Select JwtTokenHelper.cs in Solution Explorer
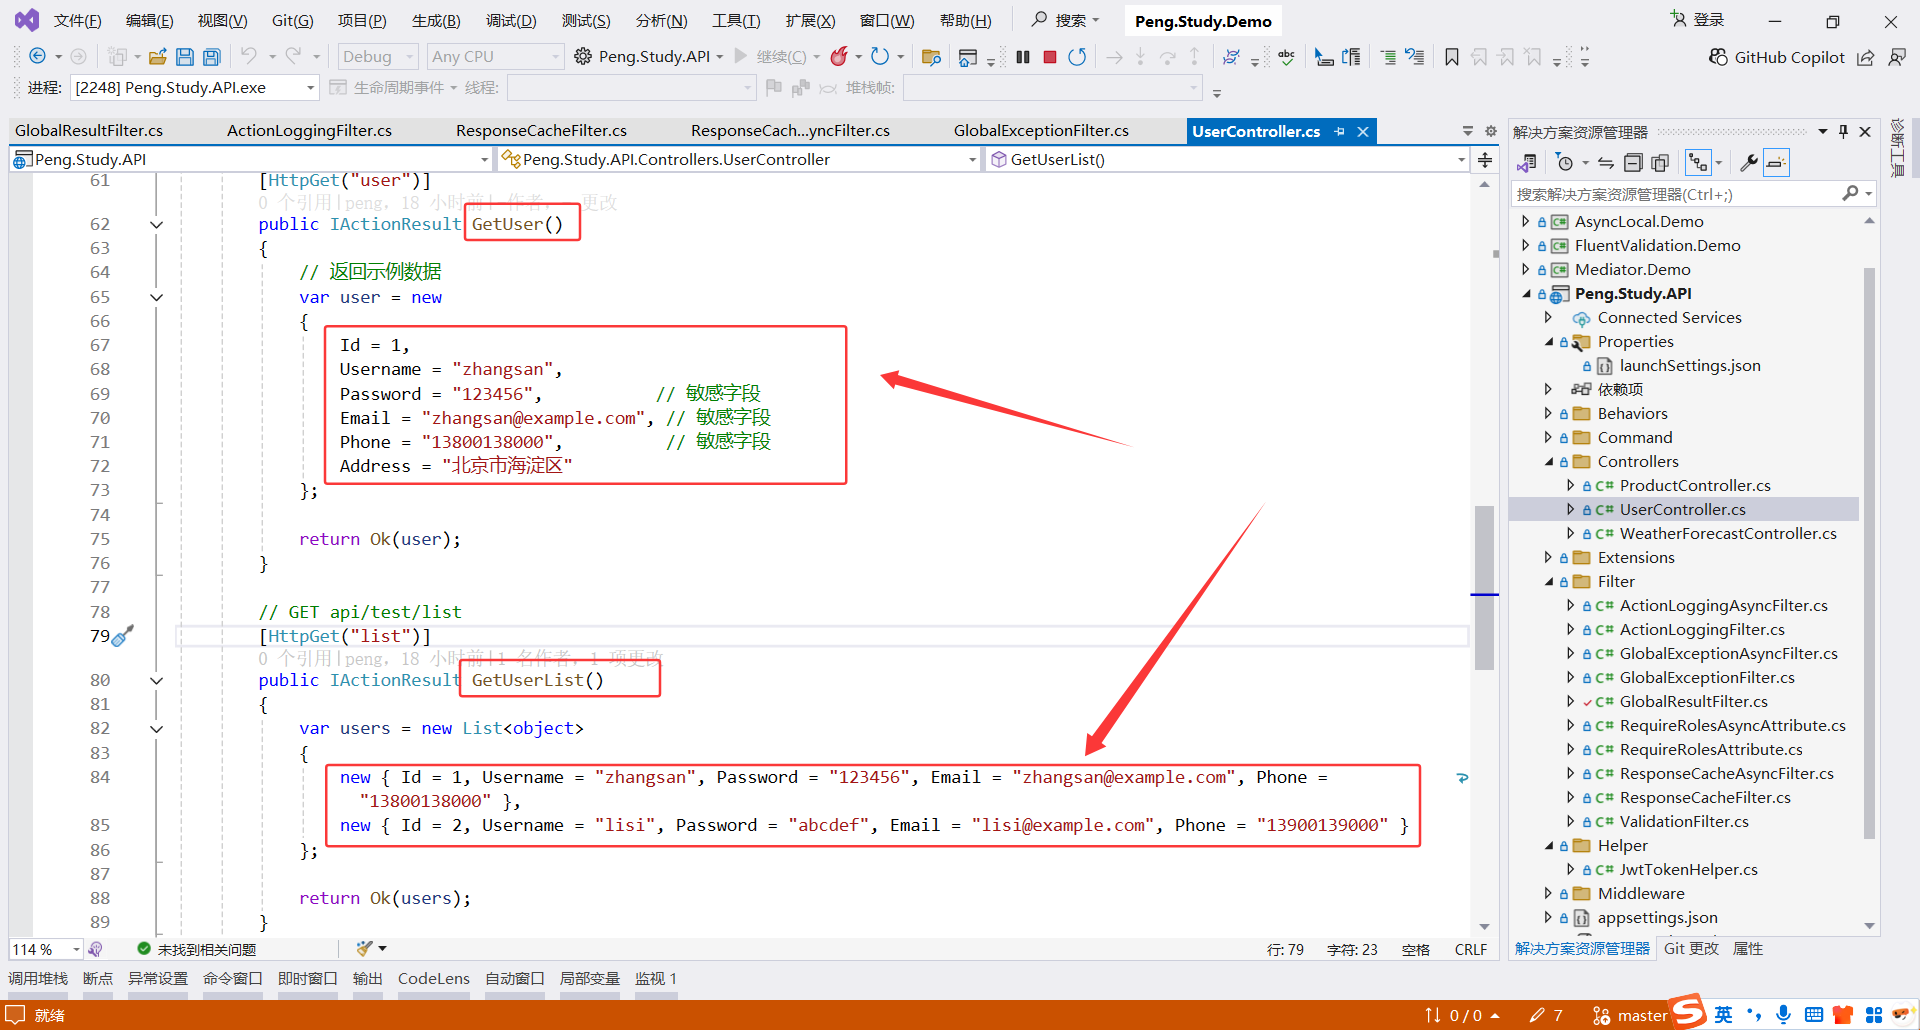Image resolution: width=1920 pixels, height=1030 pixels. tap(1689, 870)
